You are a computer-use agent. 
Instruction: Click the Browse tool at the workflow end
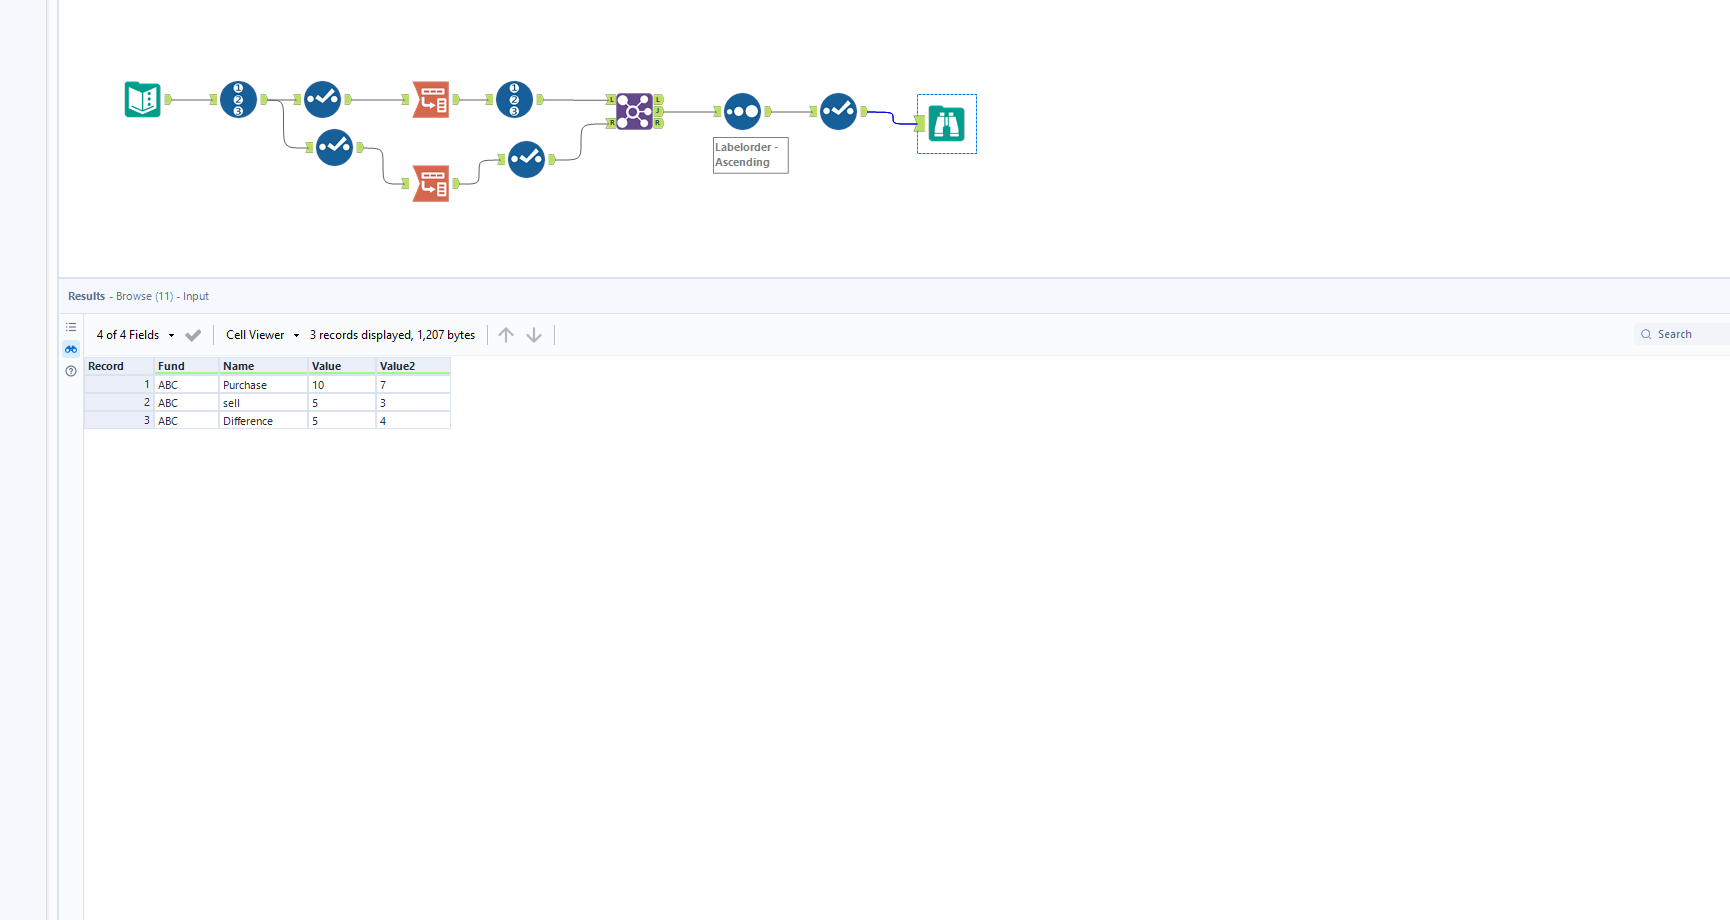coord(946,123)
